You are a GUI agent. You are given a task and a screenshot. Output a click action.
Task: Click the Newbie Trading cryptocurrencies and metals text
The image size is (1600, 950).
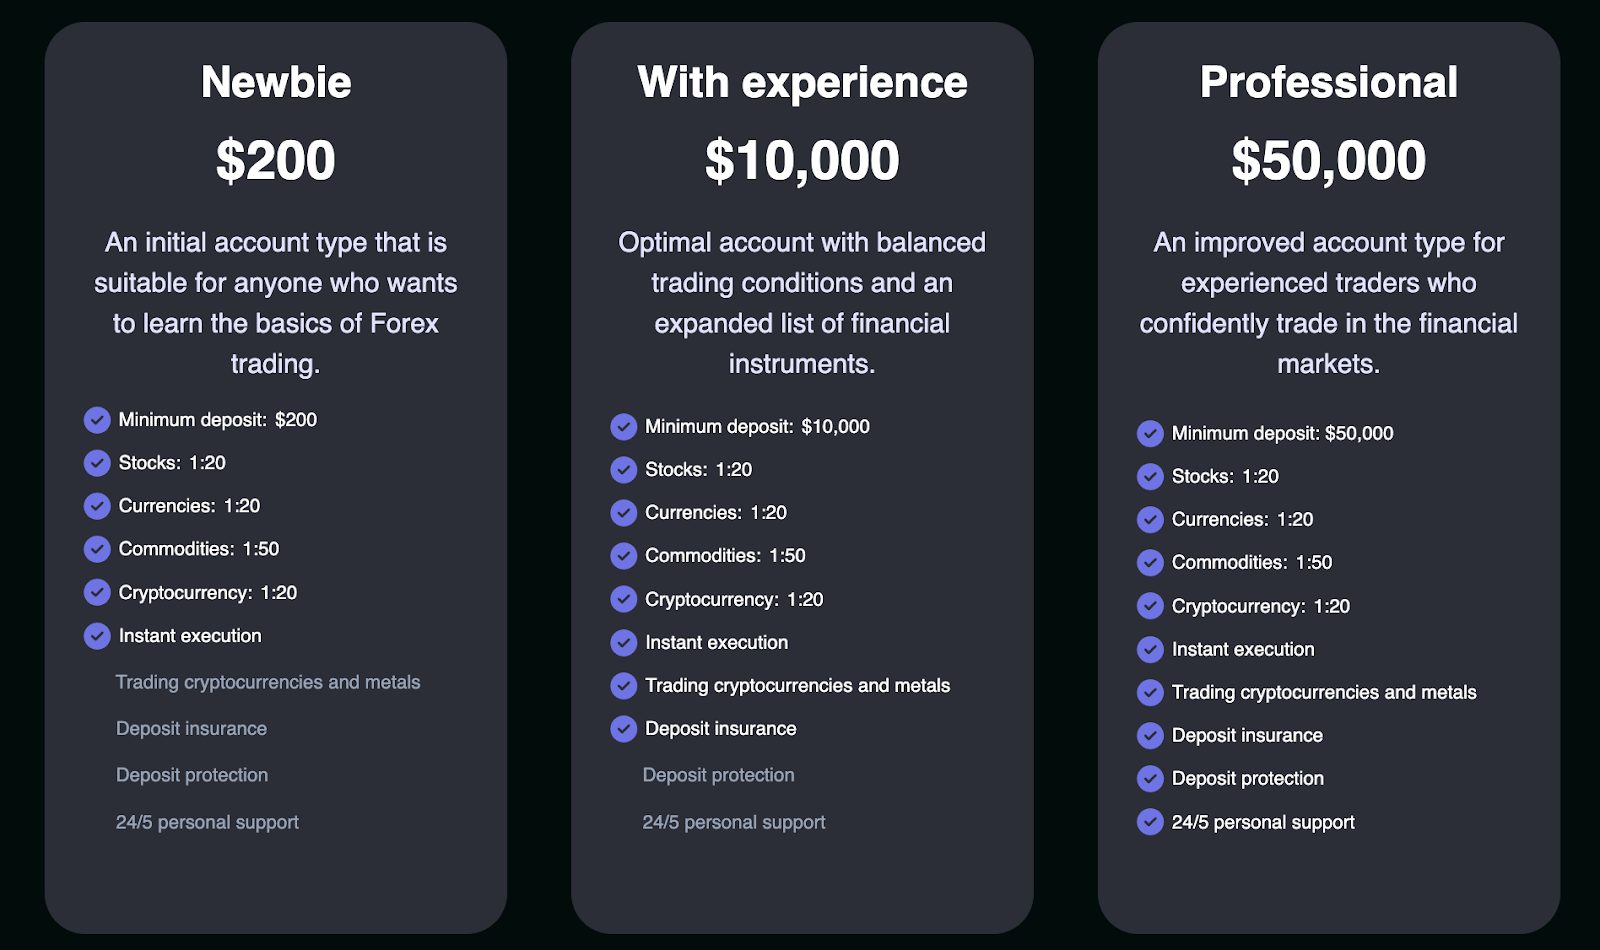(268, 682)
